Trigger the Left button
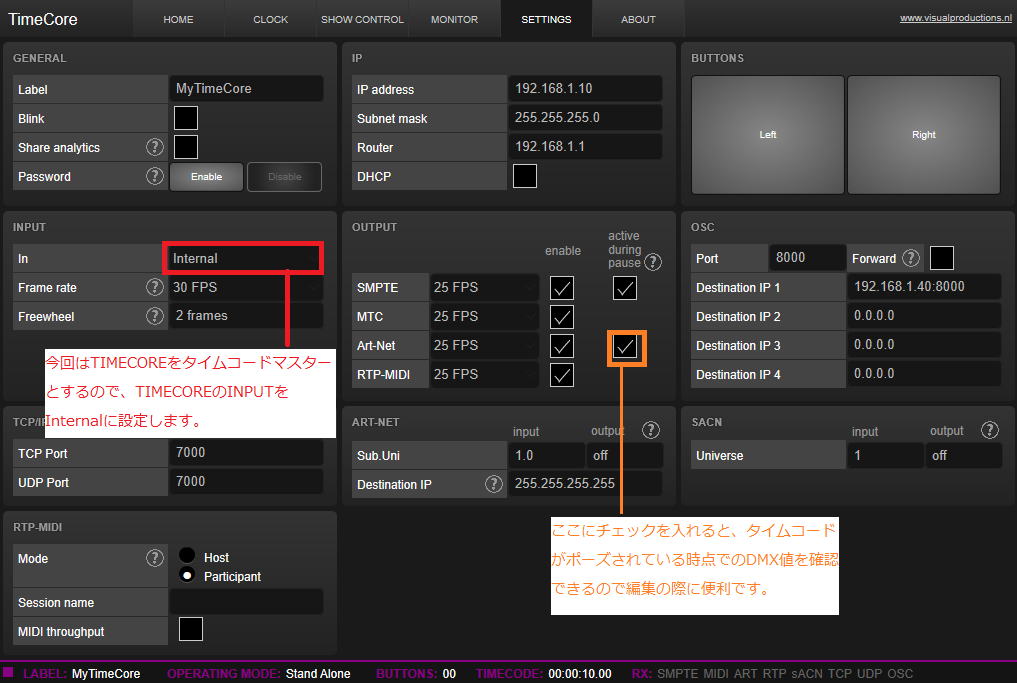The height and width of the screenshot is (683, 1017). [768, 135]
